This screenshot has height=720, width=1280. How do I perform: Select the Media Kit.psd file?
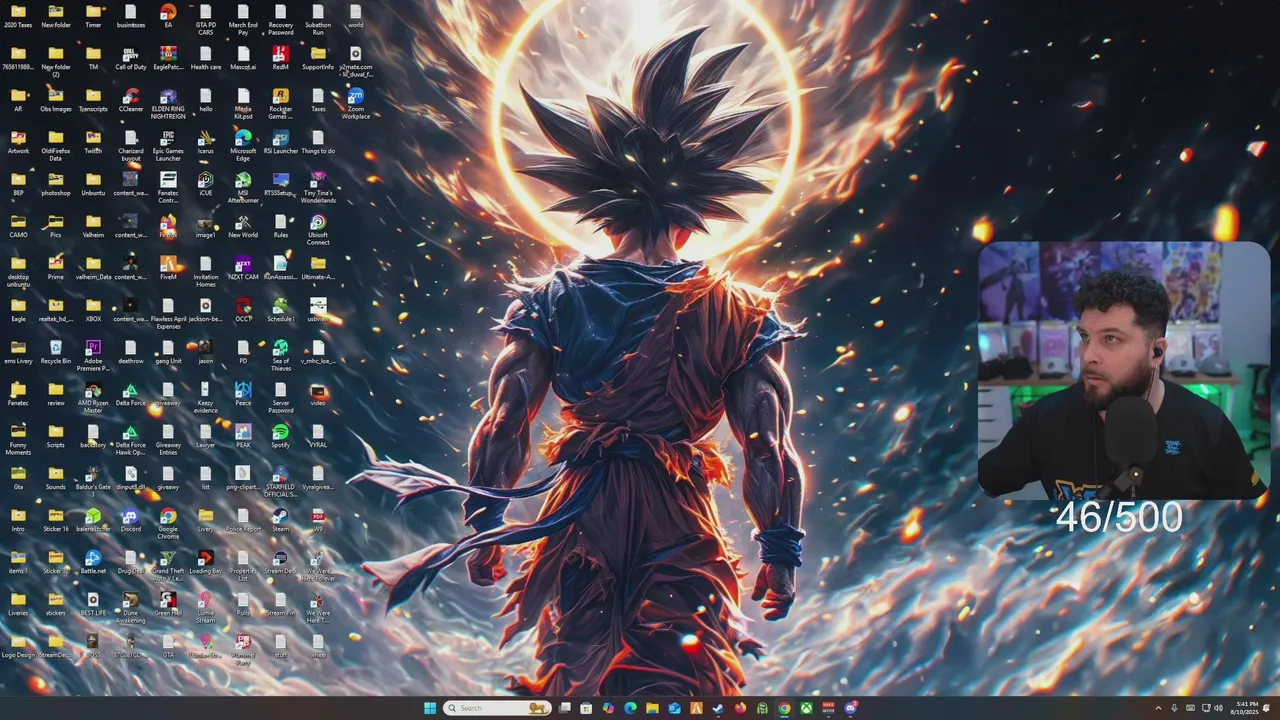pos(243,104)
